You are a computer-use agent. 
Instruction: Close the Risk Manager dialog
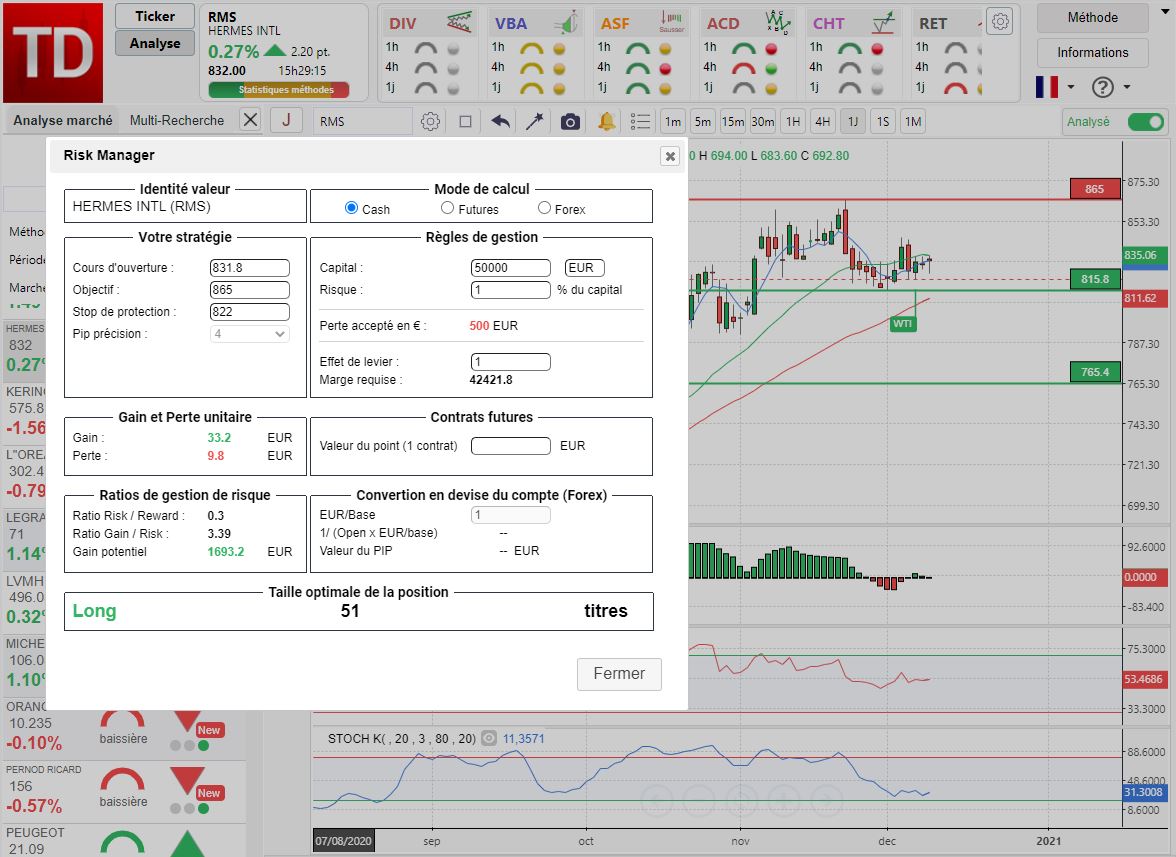[670, 156]
